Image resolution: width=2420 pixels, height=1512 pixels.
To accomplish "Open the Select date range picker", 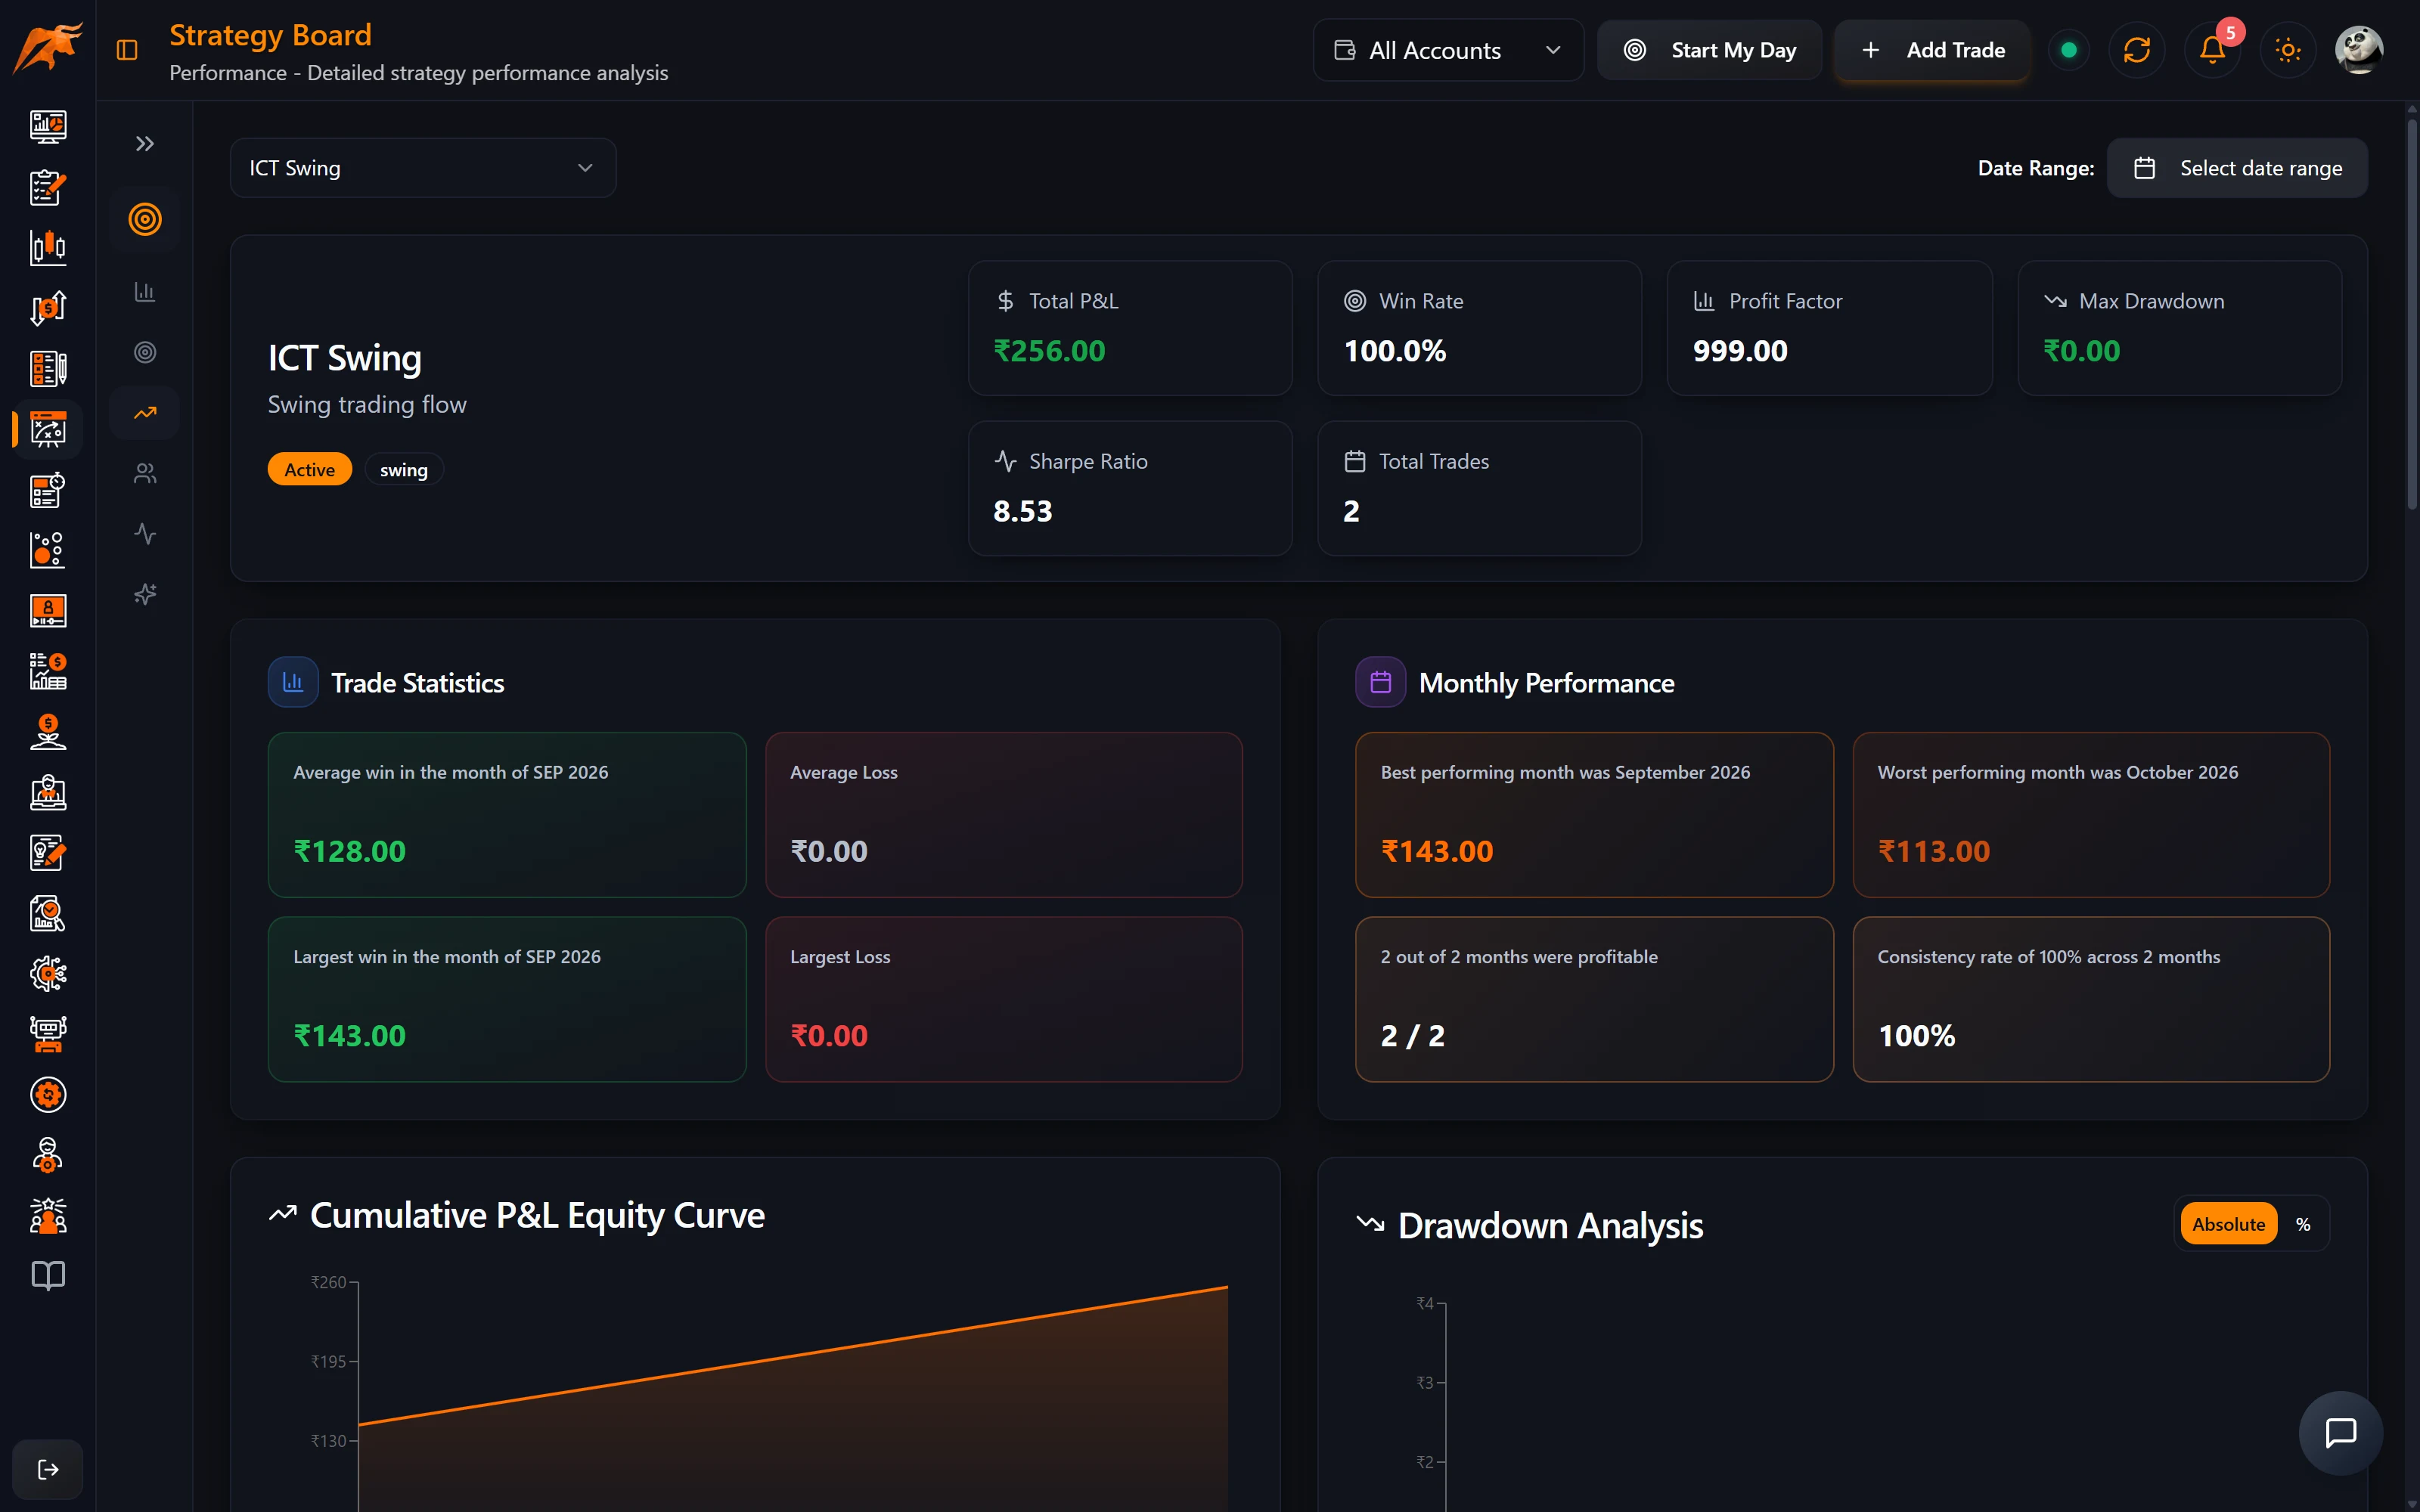I will point(2237,168).
